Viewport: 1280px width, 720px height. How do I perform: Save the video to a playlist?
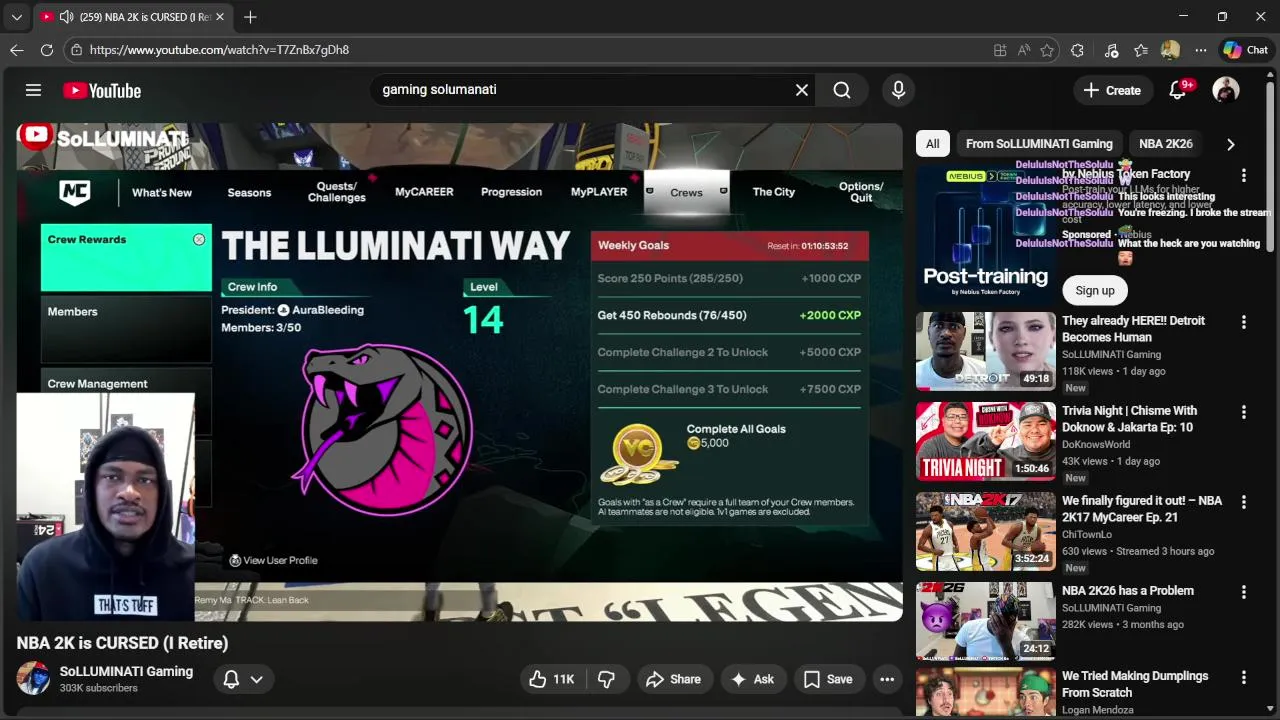828,679
